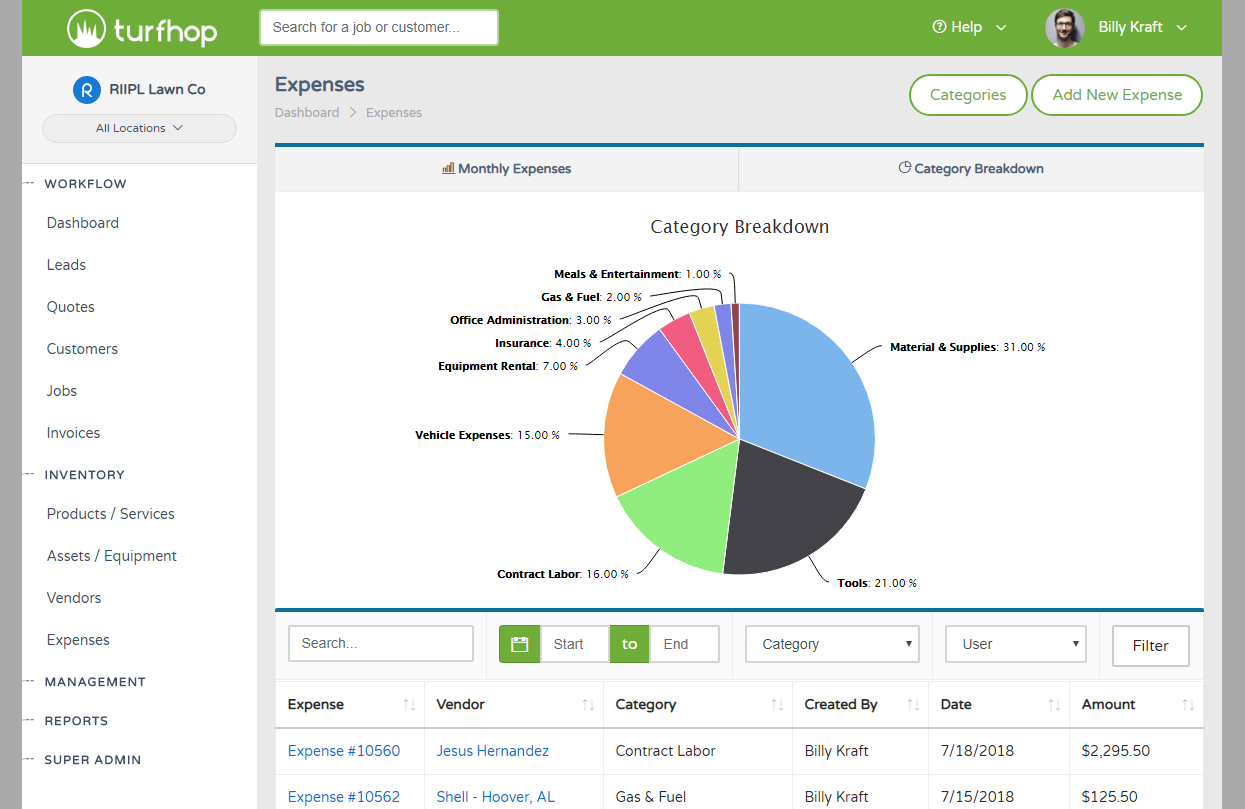This screenshot has width=1245, height=809.
Task: Switch to the Monthly Expenses tab
Action: (x=506, y=168)
